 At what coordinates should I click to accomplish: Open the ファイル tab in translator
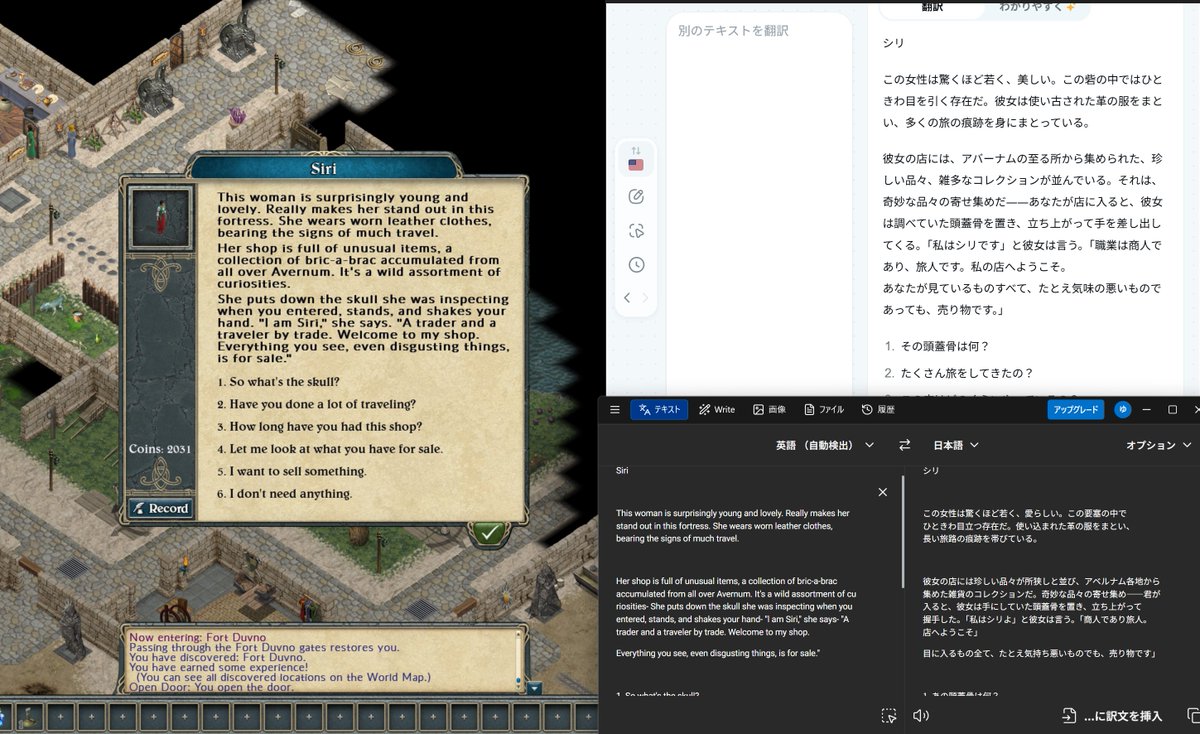[824, 409]
